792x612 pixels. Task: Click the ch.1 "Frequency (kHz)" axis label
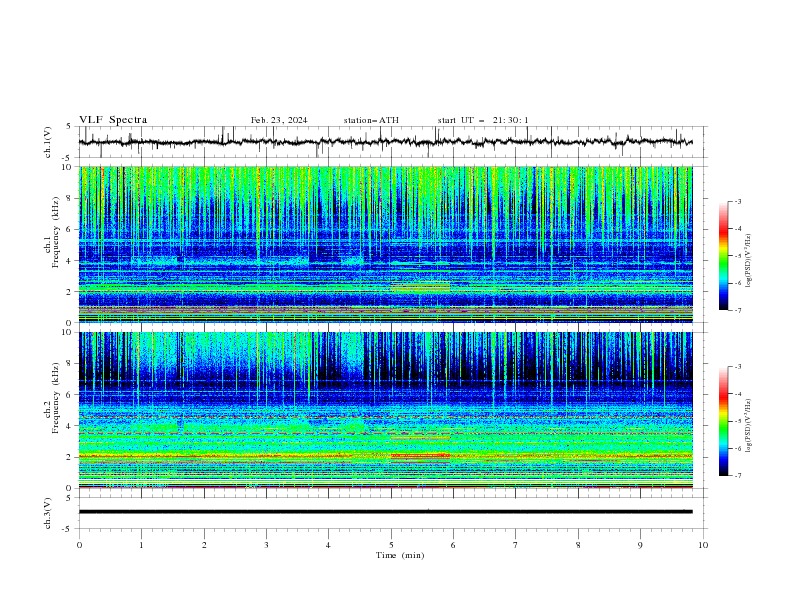[56, 232]
